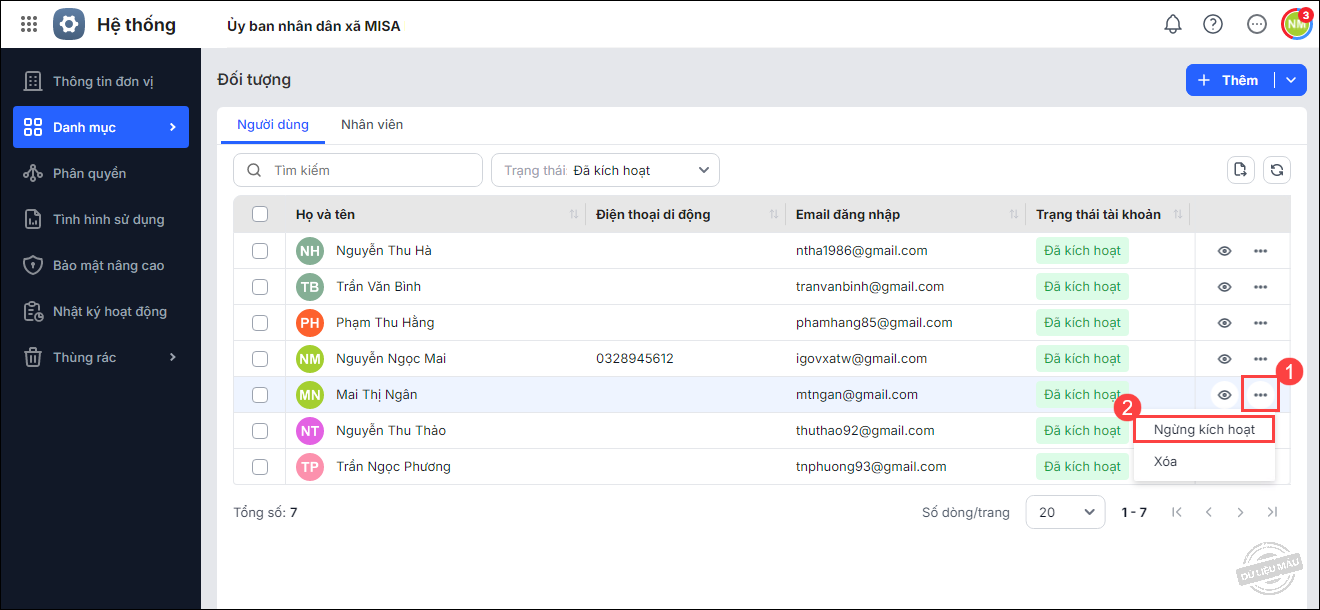Click the export file icon

click(1241, 170)
